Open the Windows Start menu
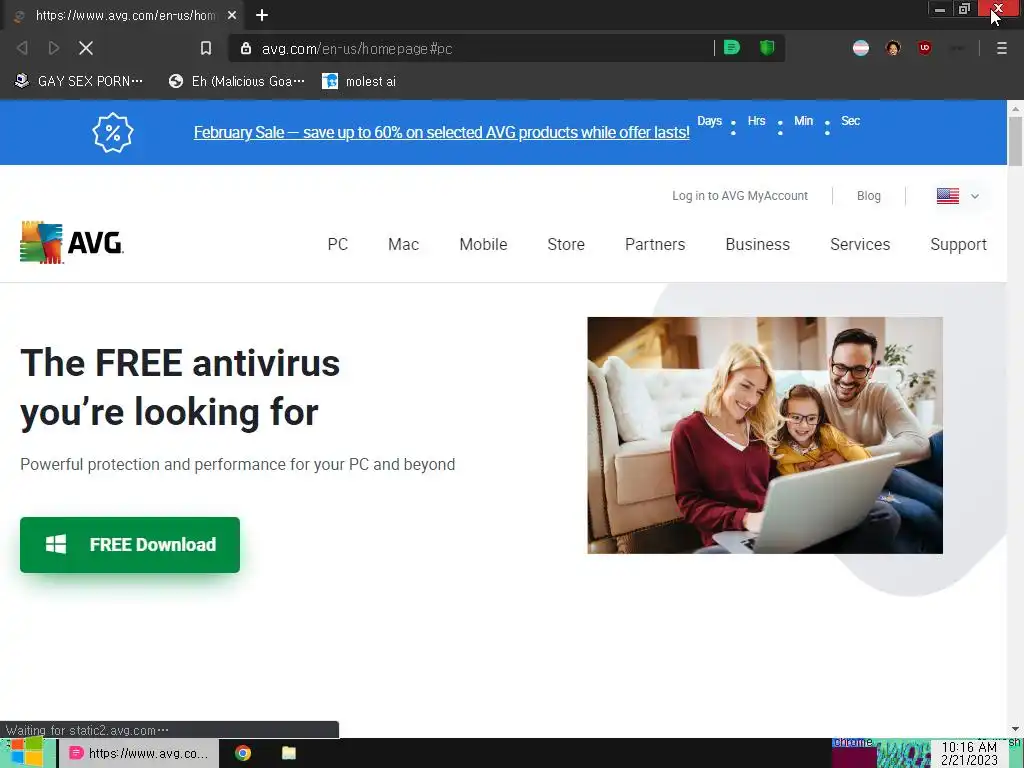This screenshot has width=1024, height=768. (26, 753)
